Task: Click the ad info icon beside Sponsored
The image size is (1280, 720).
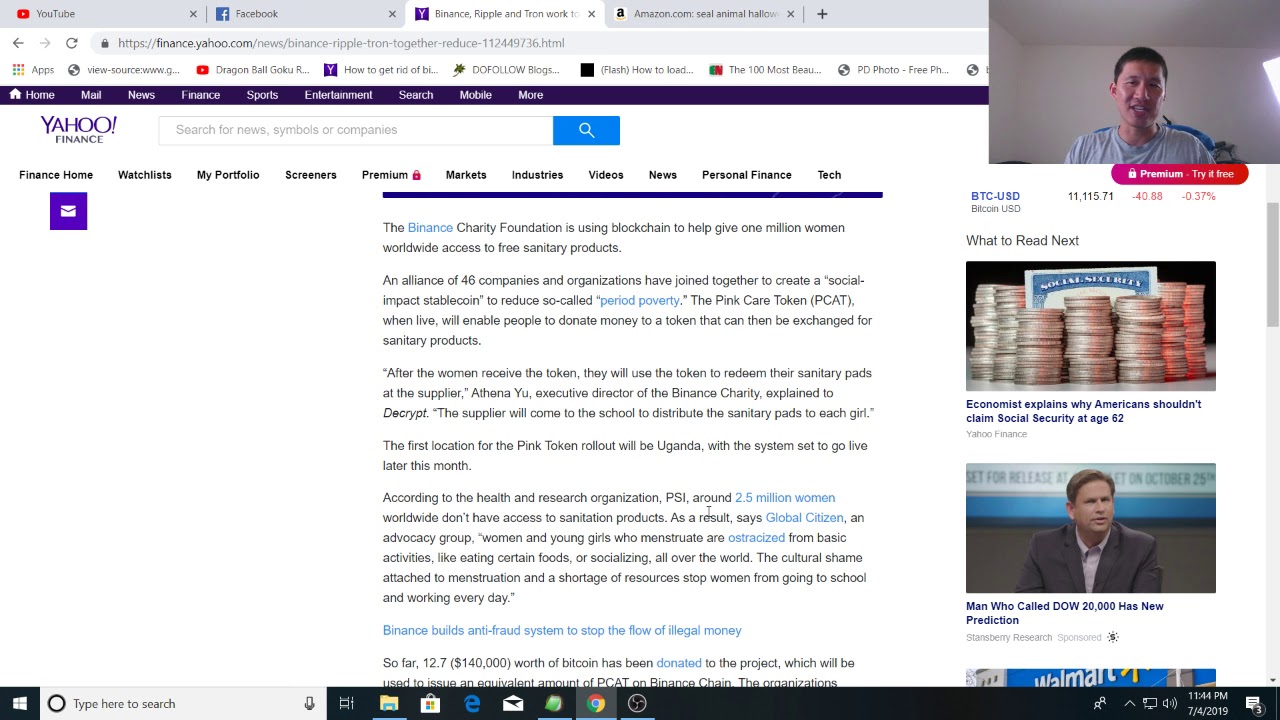Action: [1112, 637]
